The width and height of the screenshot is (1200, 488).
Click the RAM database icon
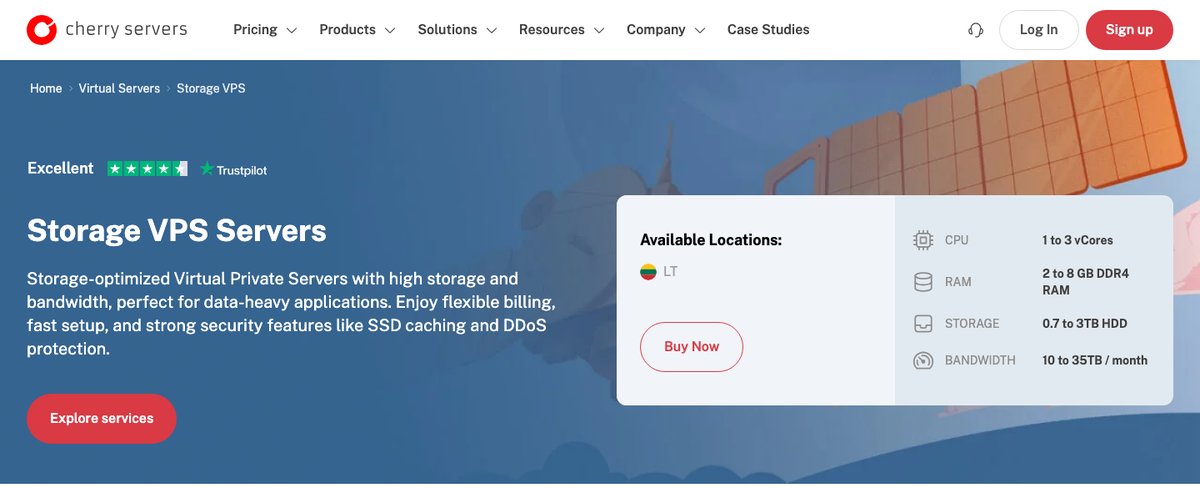click(x=923, y=282)
